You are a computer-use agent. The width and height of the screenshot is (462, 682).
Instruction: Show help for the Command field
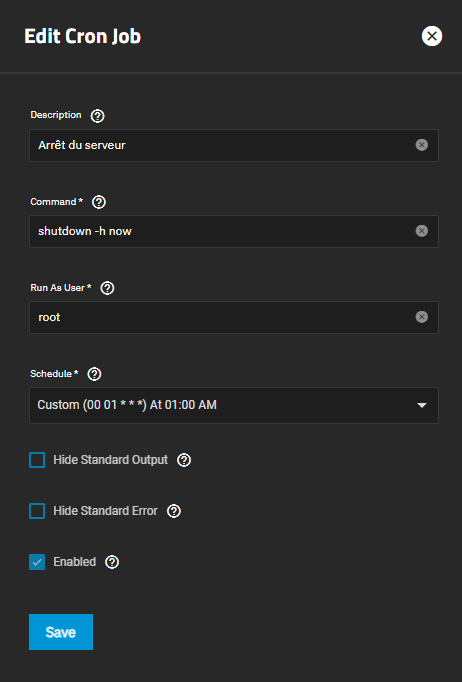coord(99,202)
